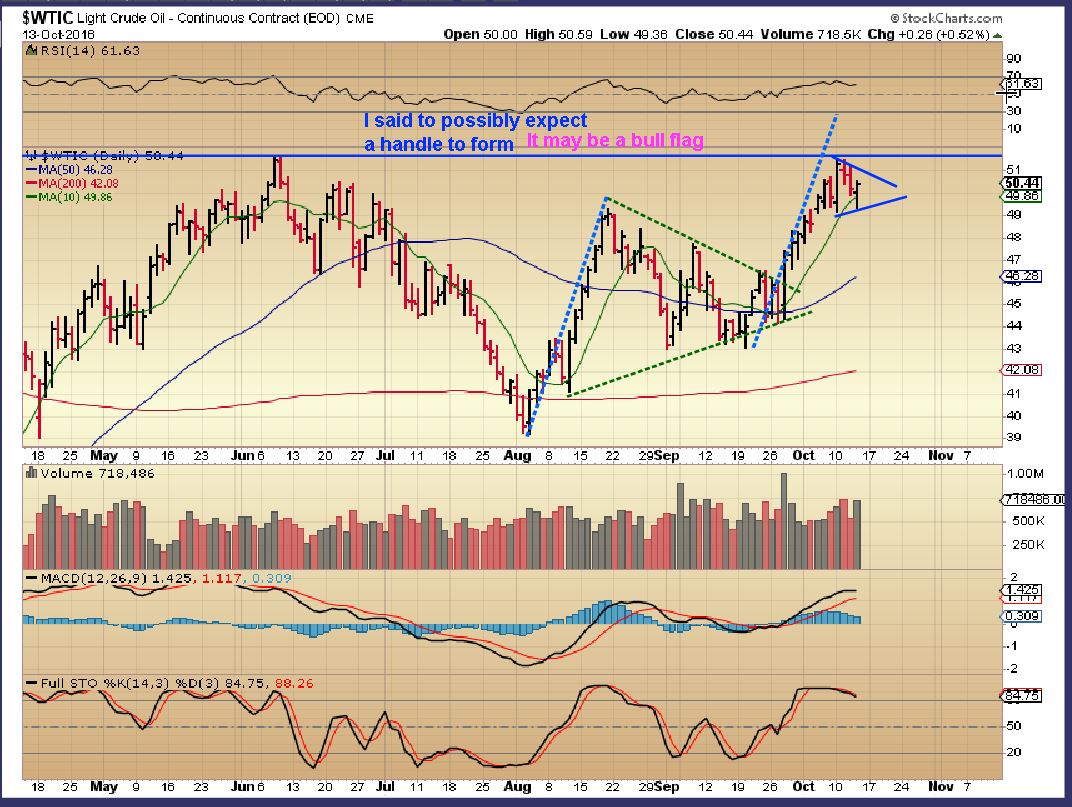Click the Chg +0.26 (+0.52%) value
This screenshot has width=1072, height=807.
[928, 34]
